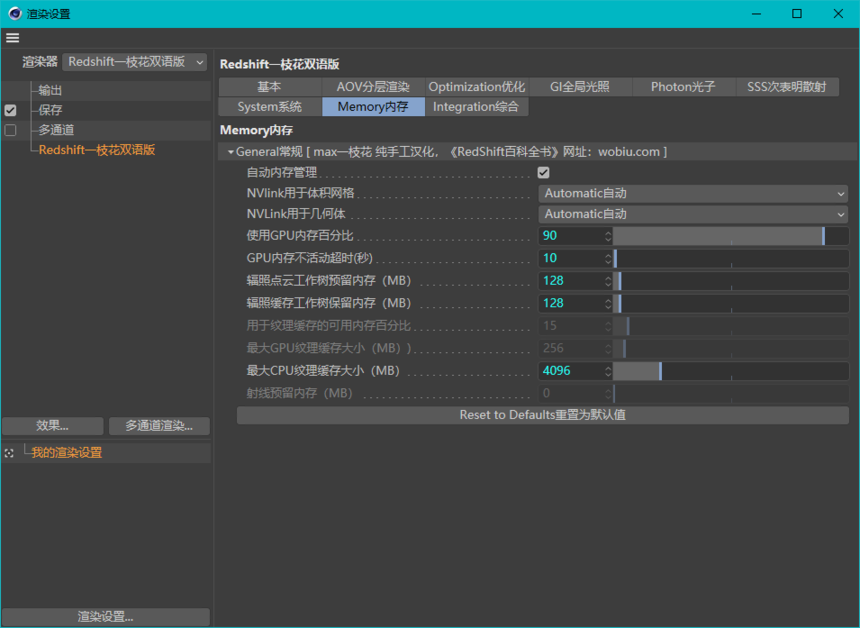Click the Cinema 4D app logo
The height and width of the screenshot is (628, 860).
[x=15, y=14]
